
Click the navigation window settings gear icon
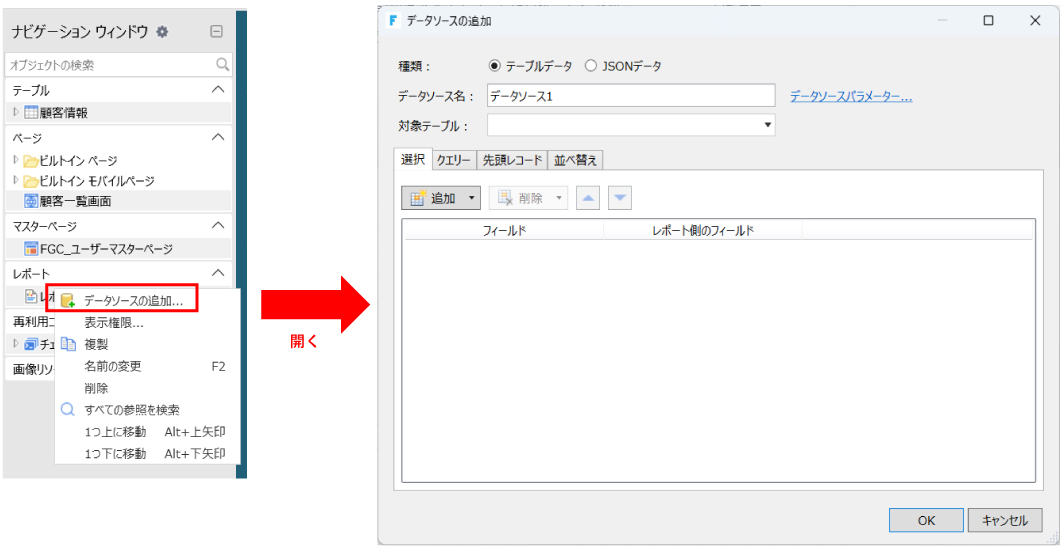tap(162, 32)
